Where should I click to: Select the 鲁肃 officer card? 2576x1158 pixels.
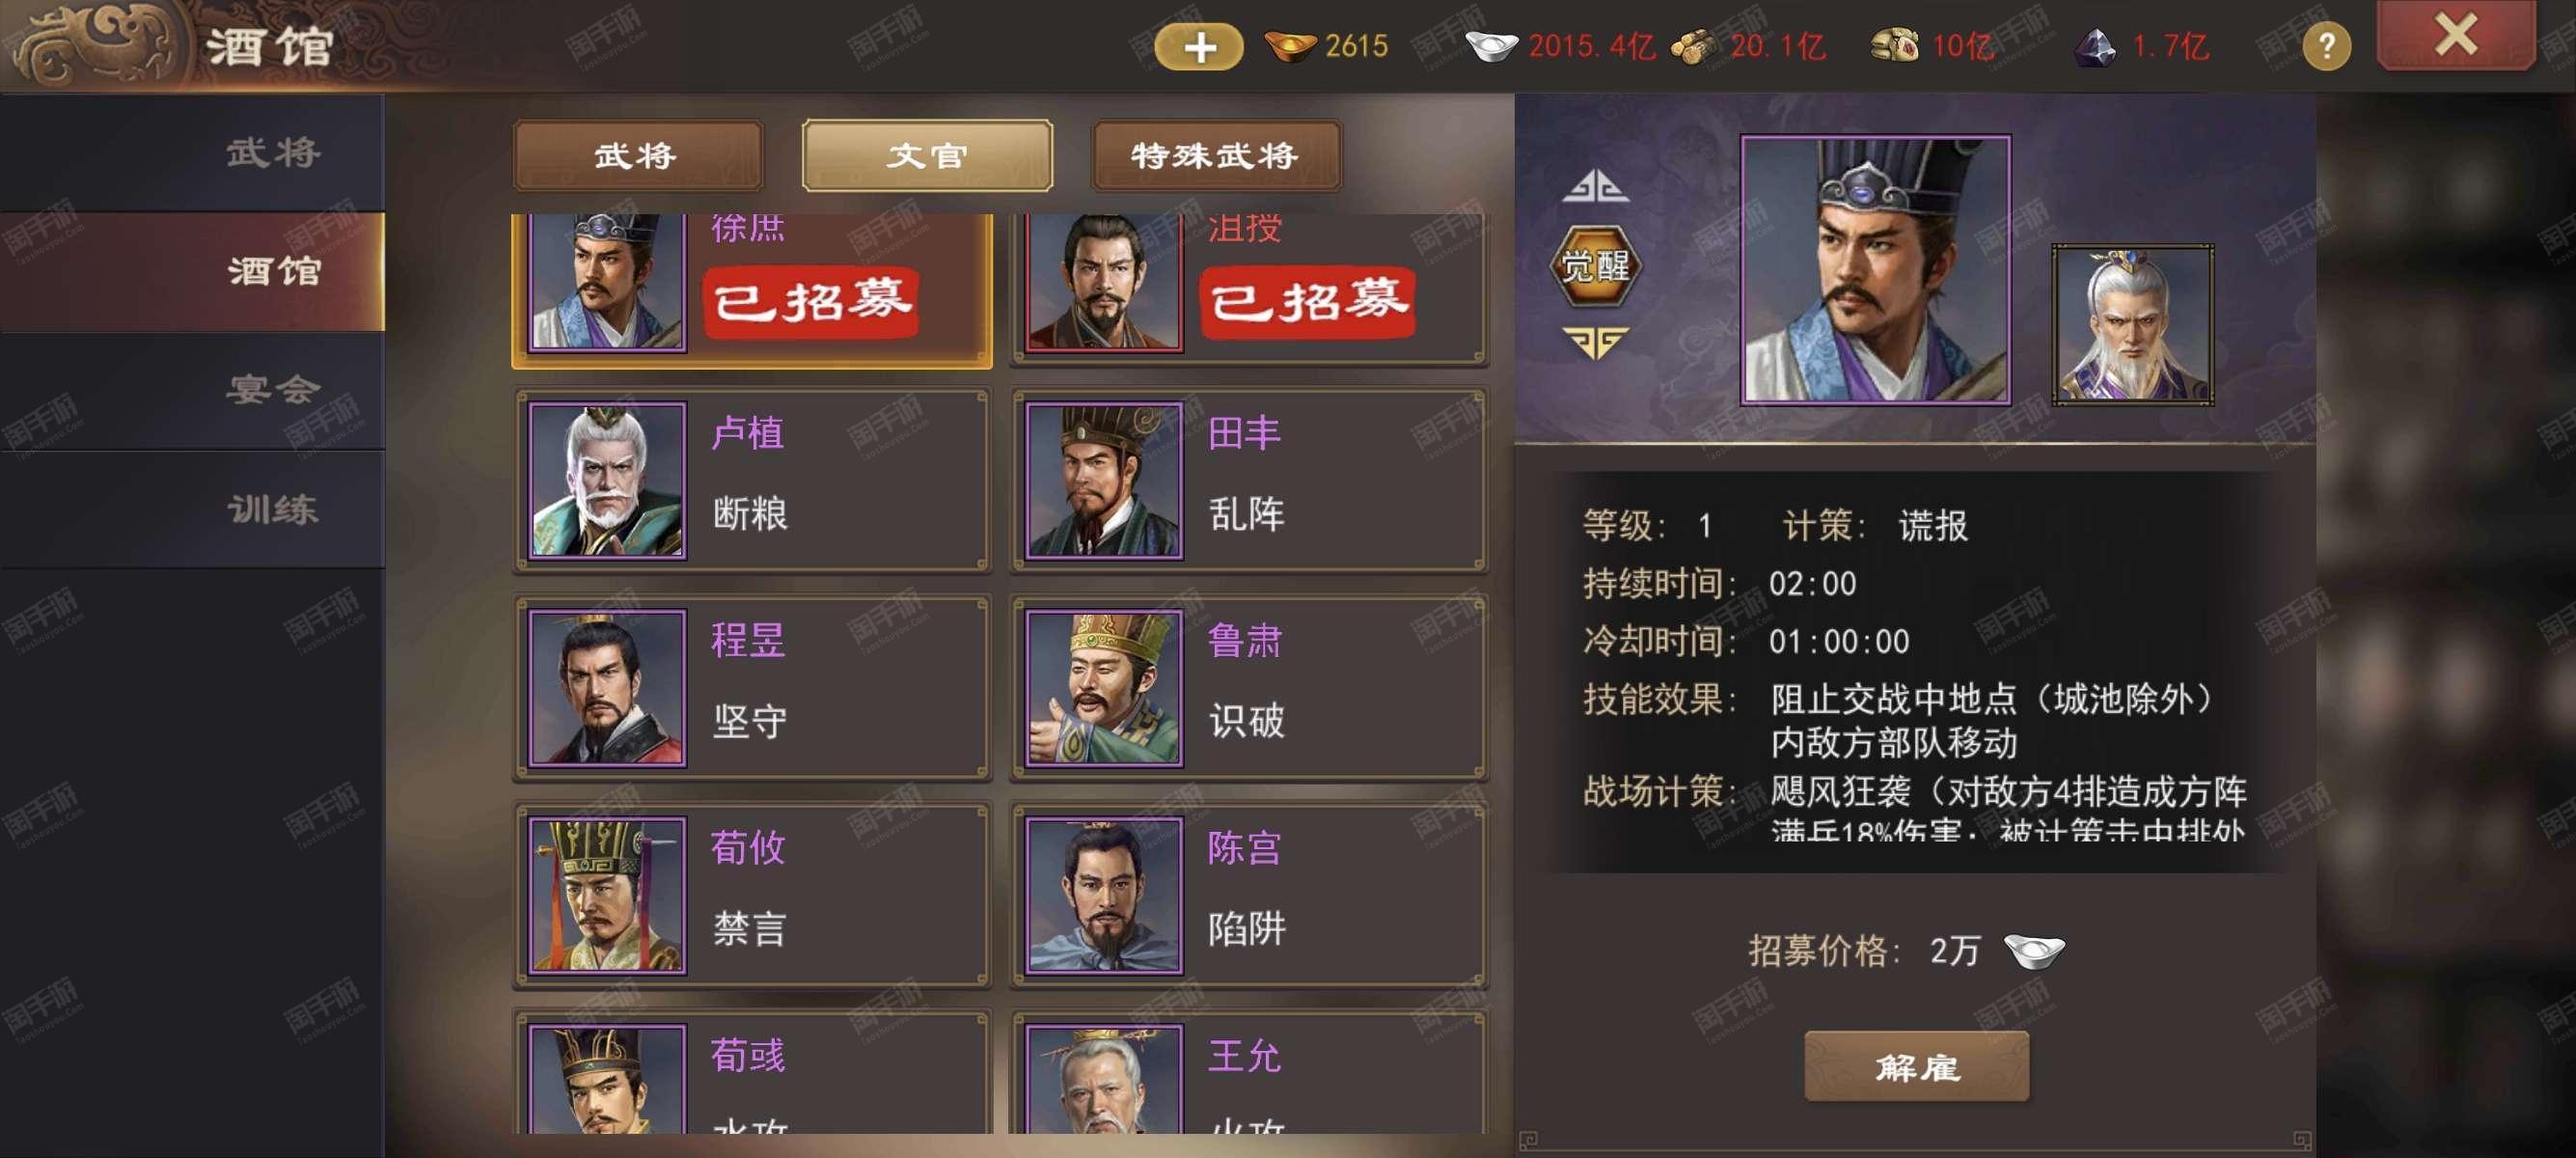[x=1249, y=688]
